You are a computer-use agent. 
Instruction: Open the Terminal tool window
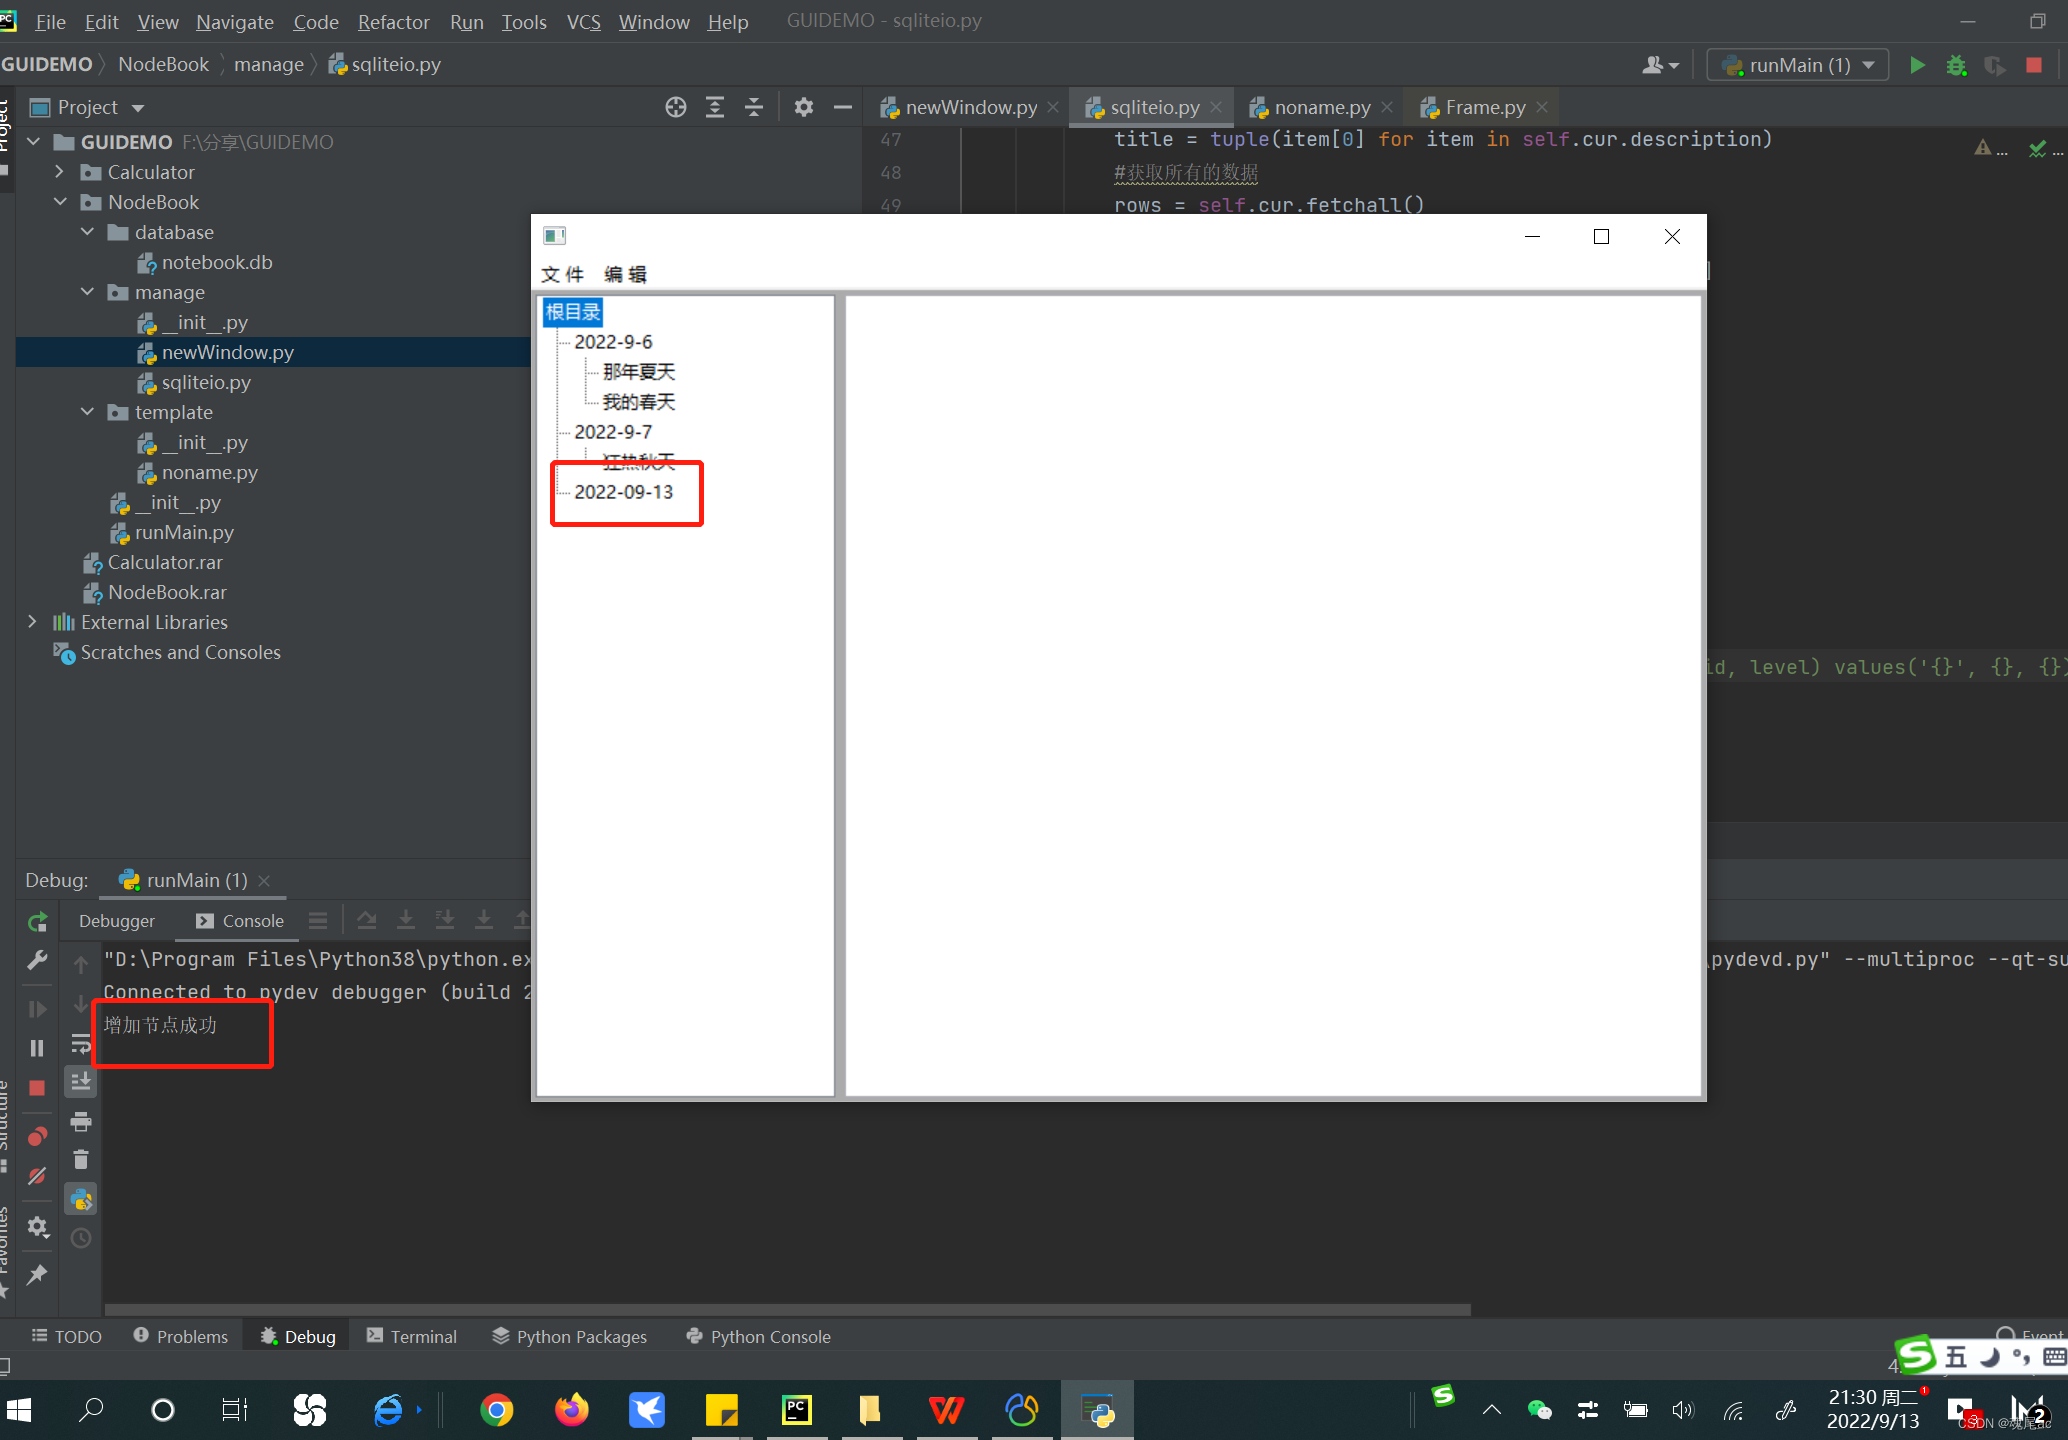411,1336
